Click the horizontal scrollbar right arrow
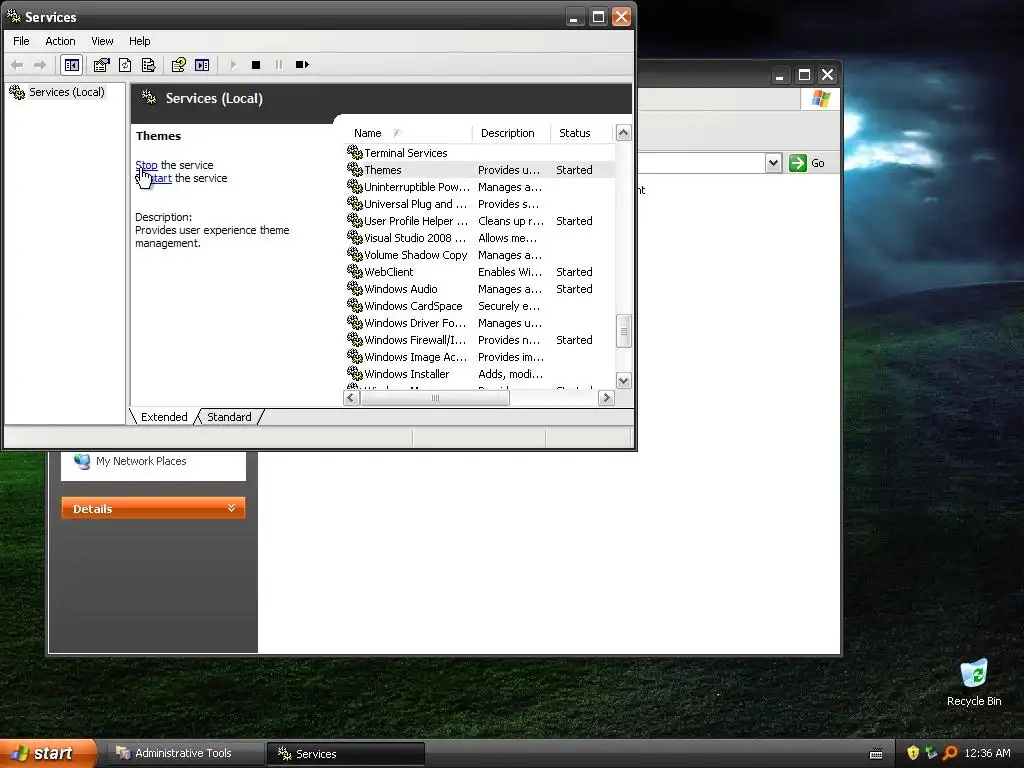Screen dimensions: 1024x768 [x=606, y=397]
